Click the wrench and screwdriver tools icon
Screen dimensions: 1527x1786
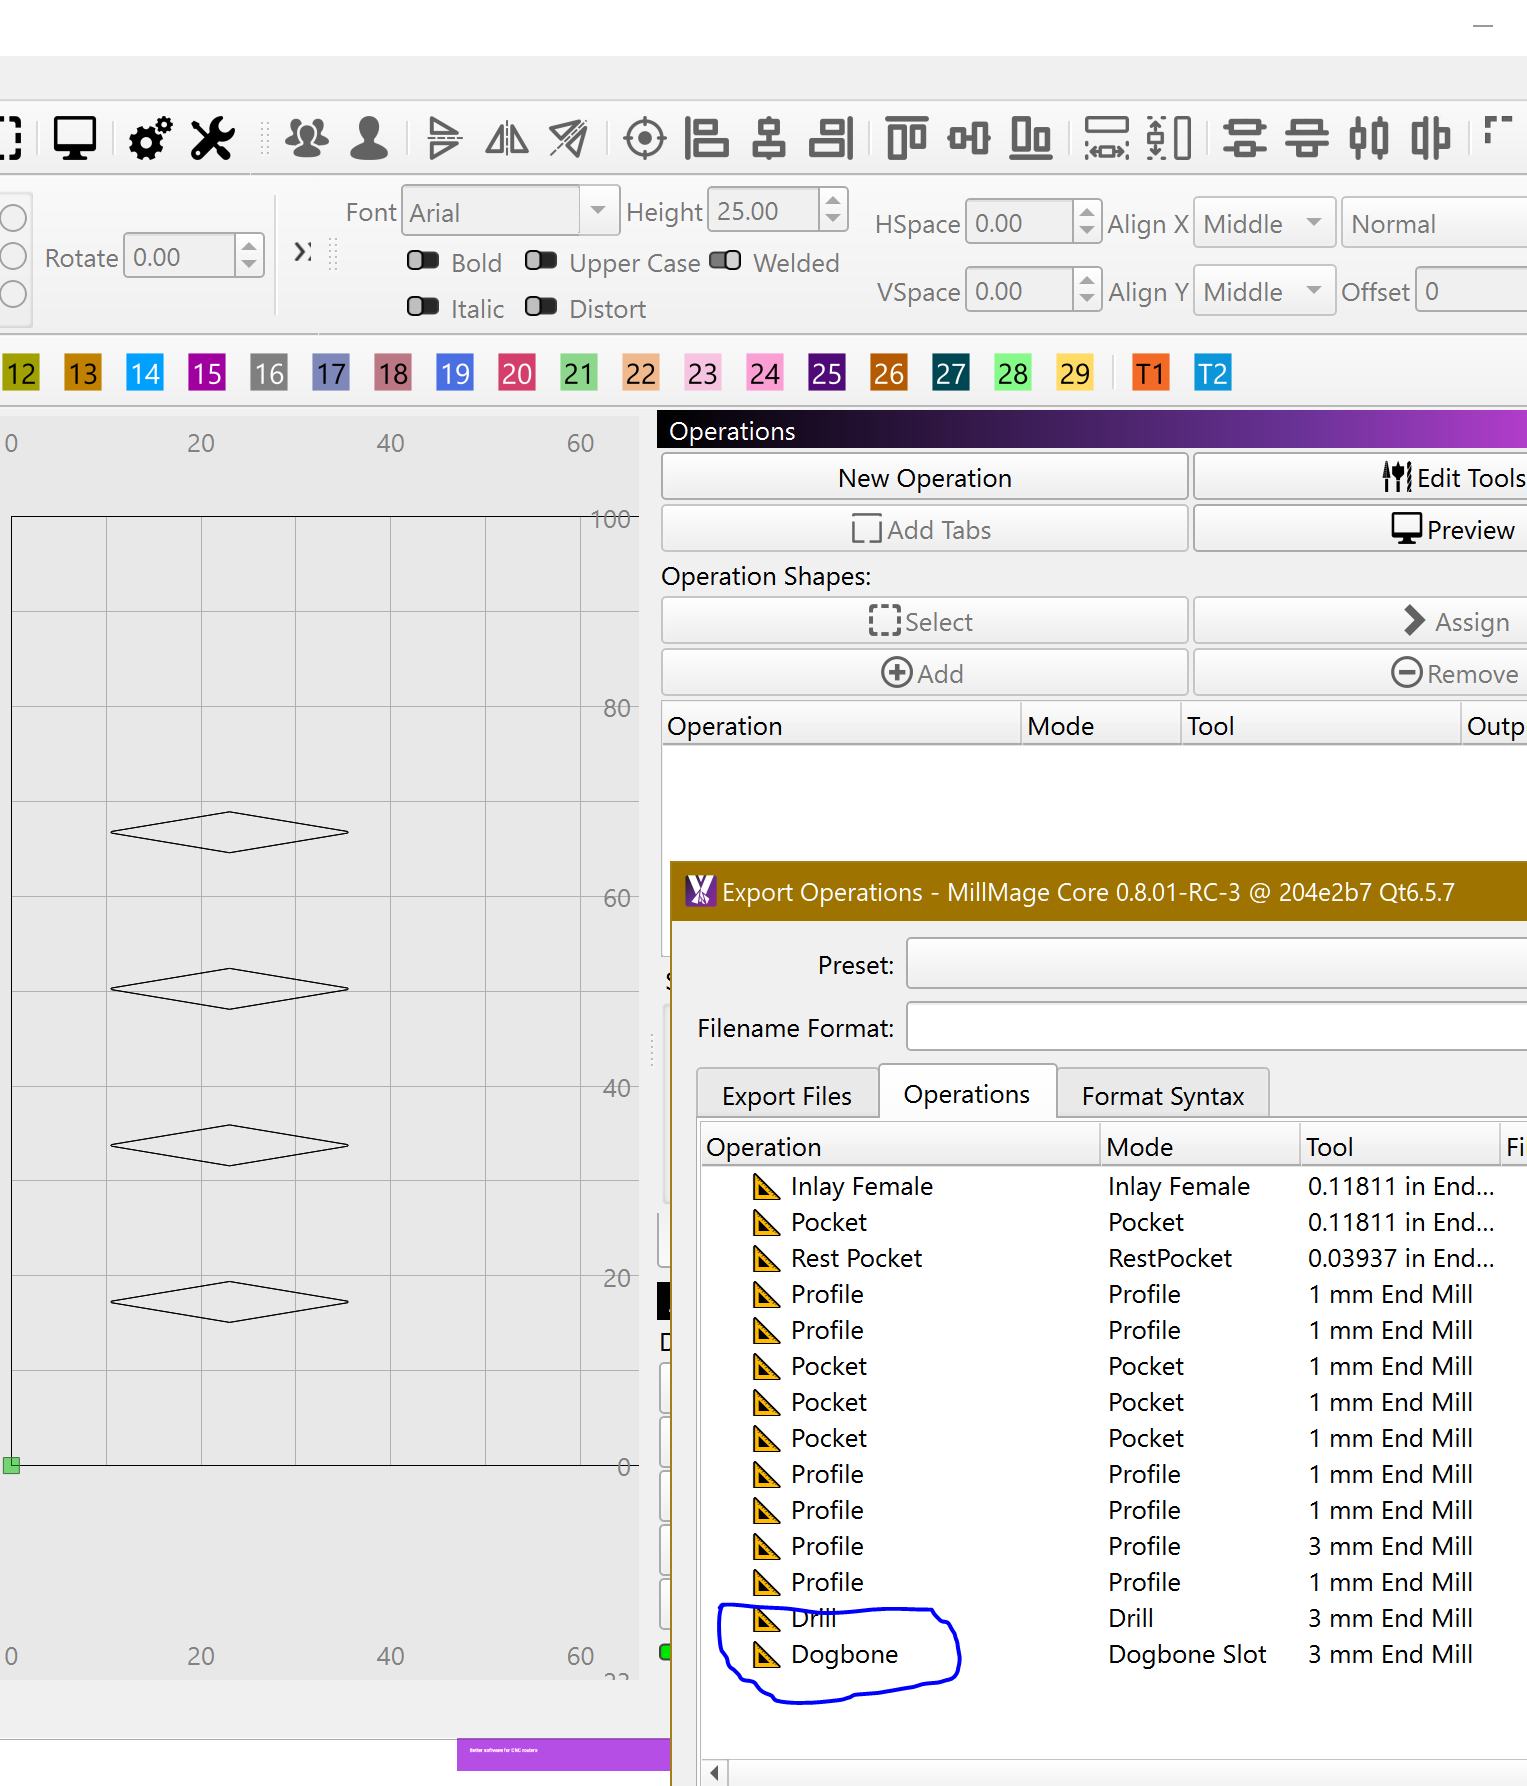coord(212,138)
